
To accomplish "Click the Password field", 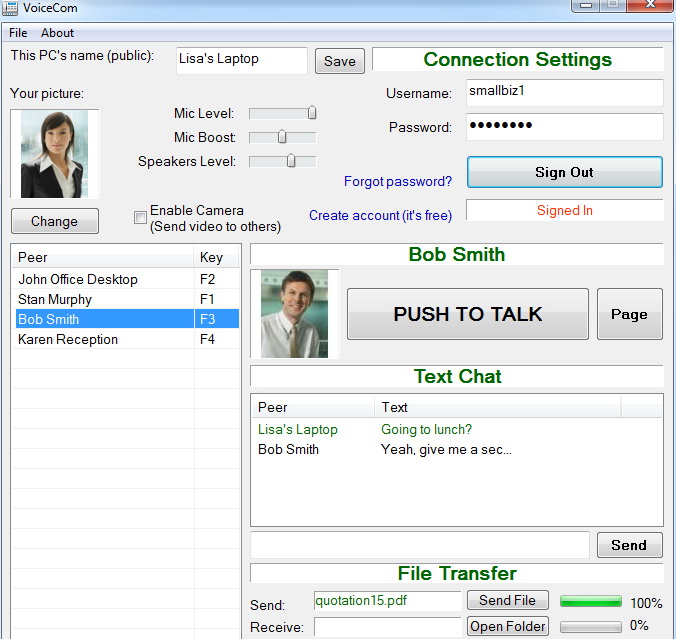I will (x=564, y=127).
